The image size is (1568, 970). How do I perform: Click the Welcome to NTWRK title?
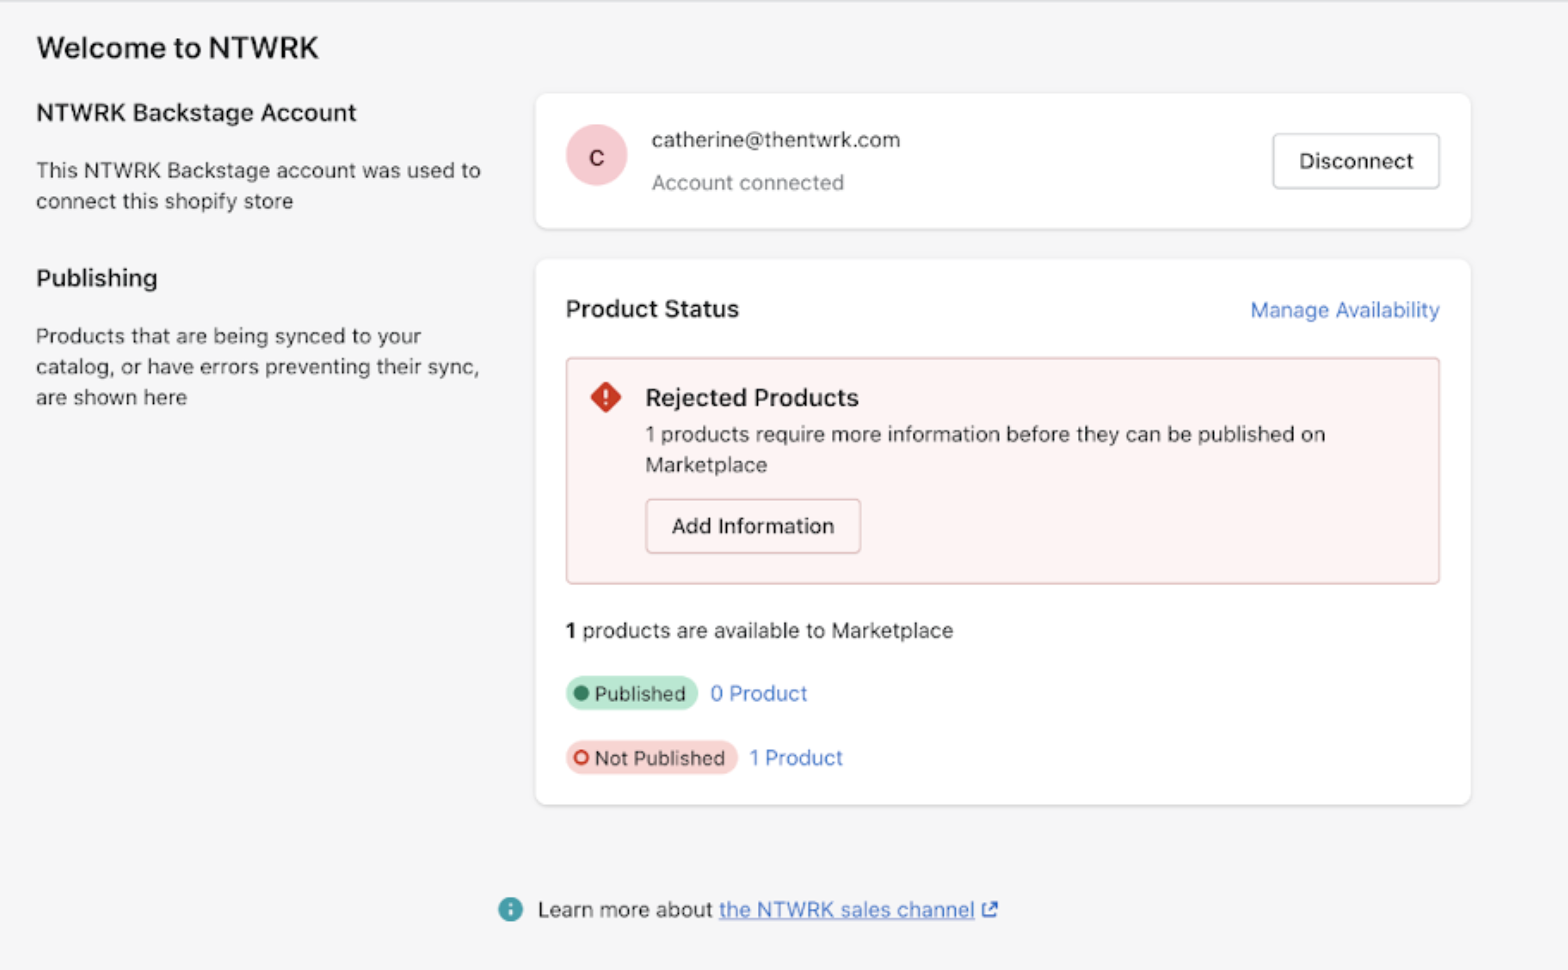click(177, 48)
